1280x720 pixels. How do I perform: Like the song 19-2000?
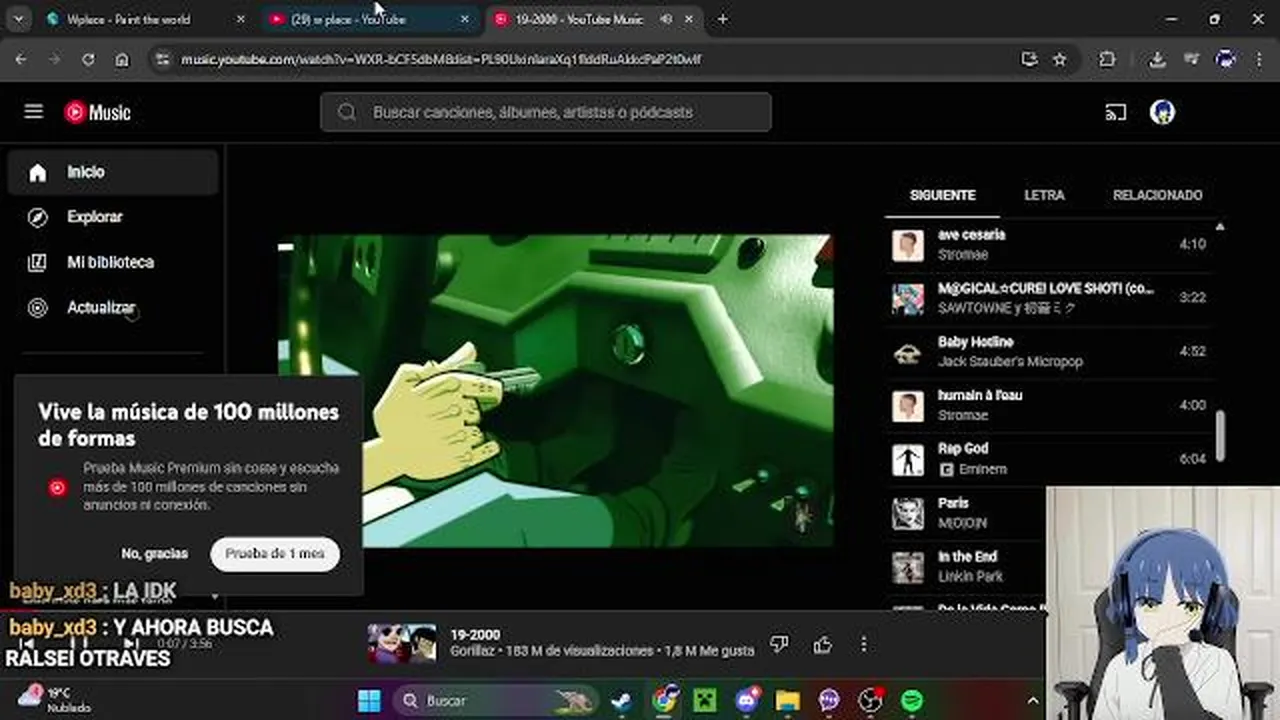(x=822, y=645)
